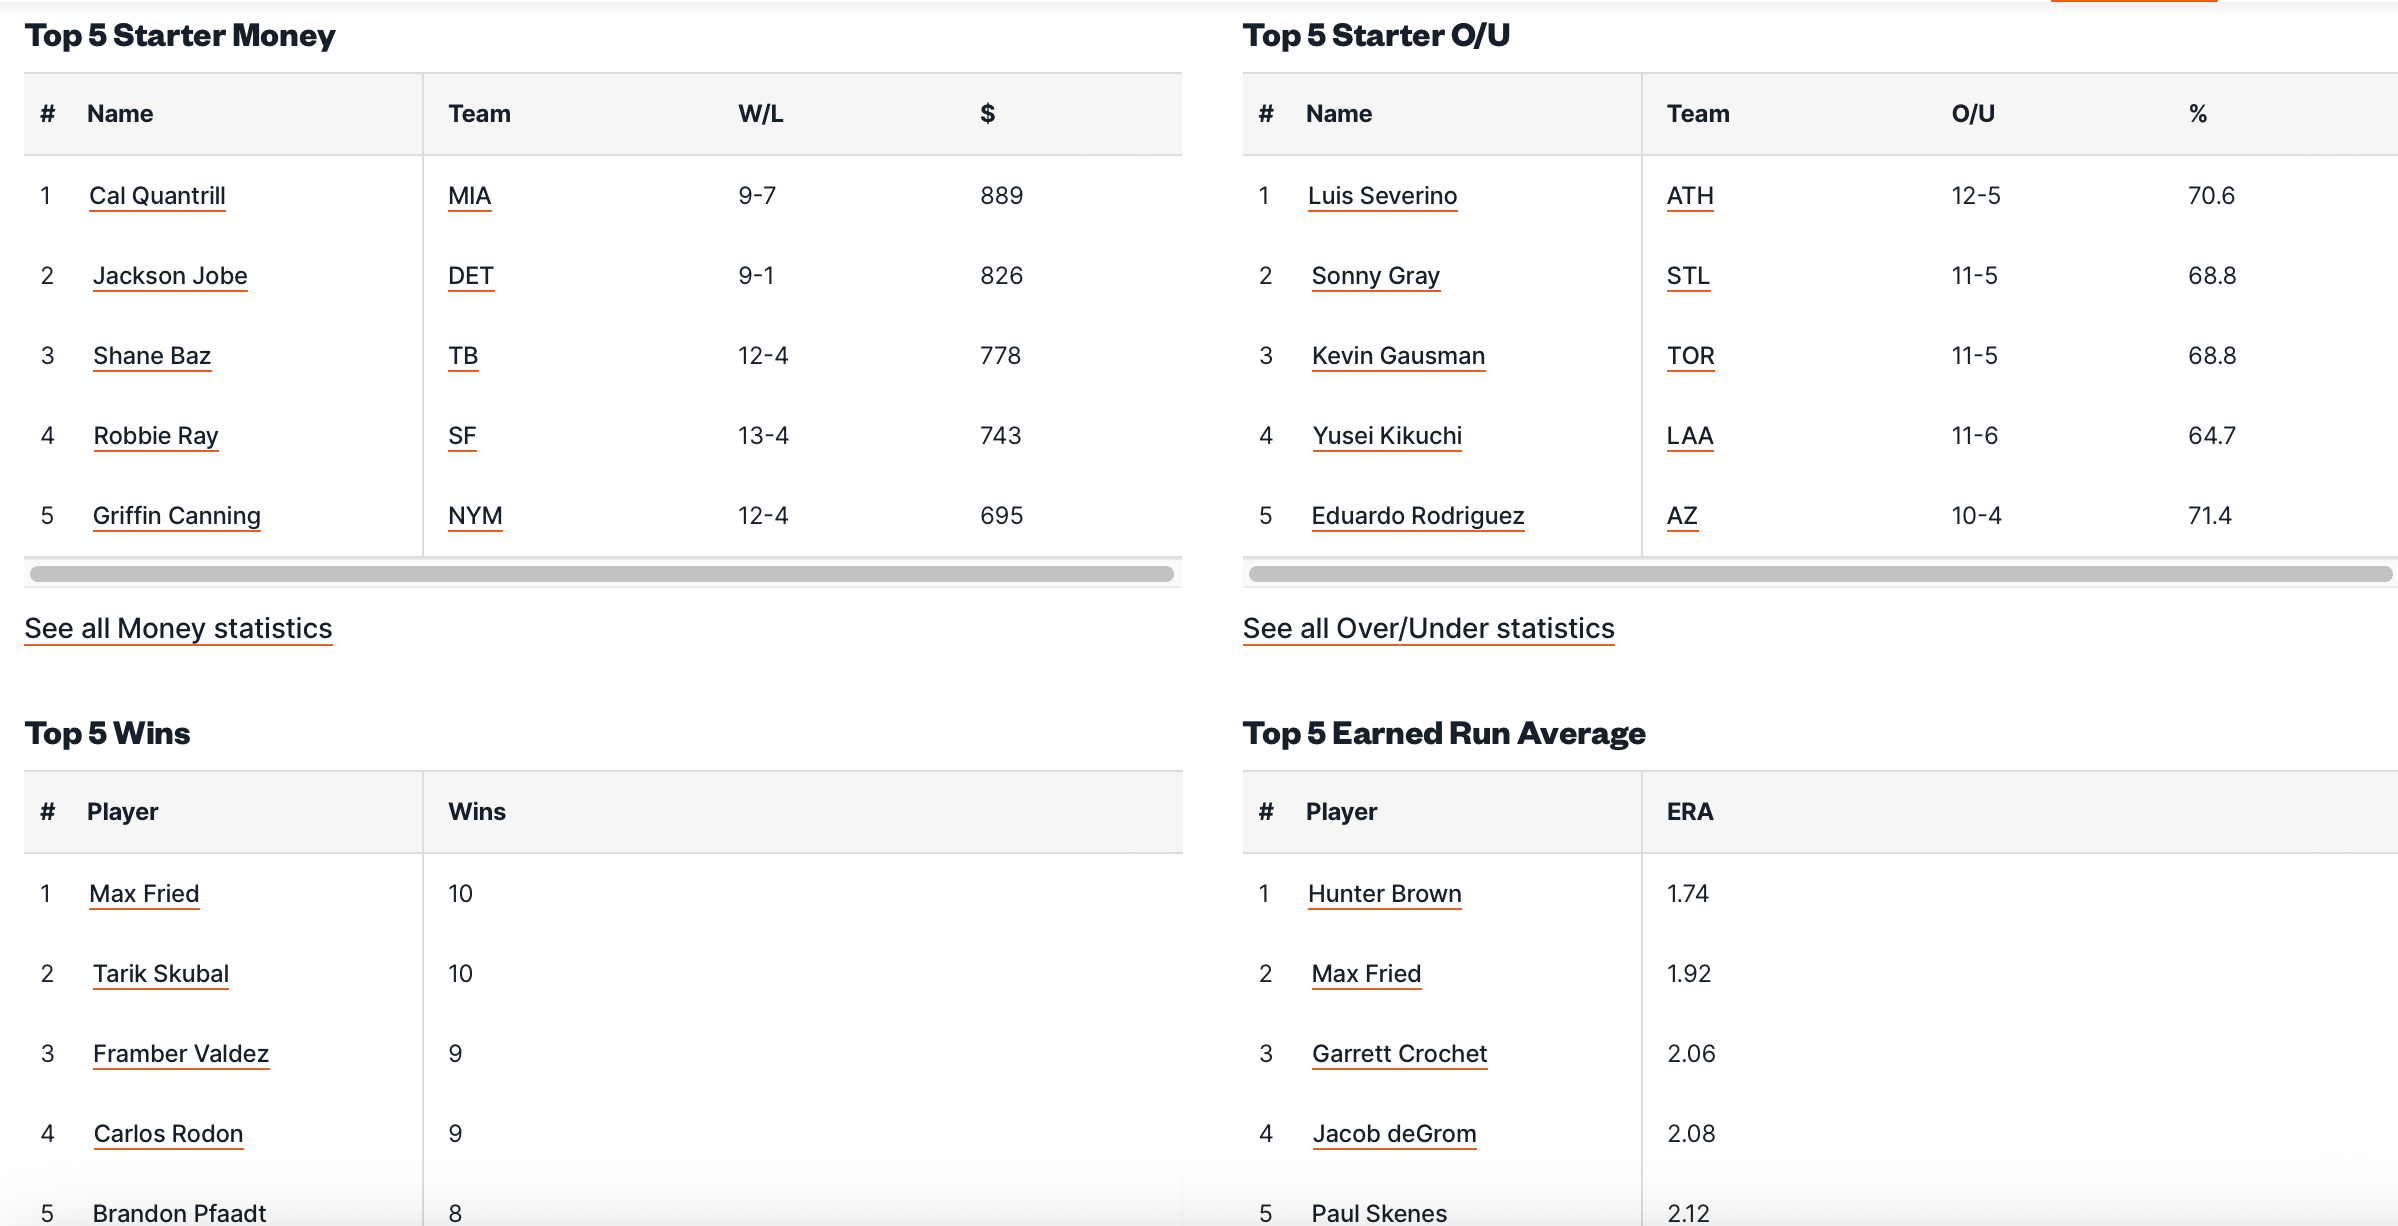Viewport: 2398px width, 1226px height.
Task: Select the DET team link
Action: tap(470, 276)
